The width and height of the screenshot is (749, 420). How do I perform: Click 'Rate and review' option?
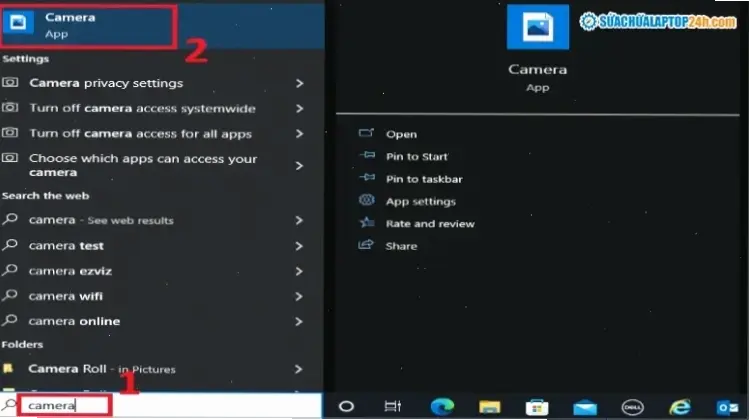(x=429, y=224)
